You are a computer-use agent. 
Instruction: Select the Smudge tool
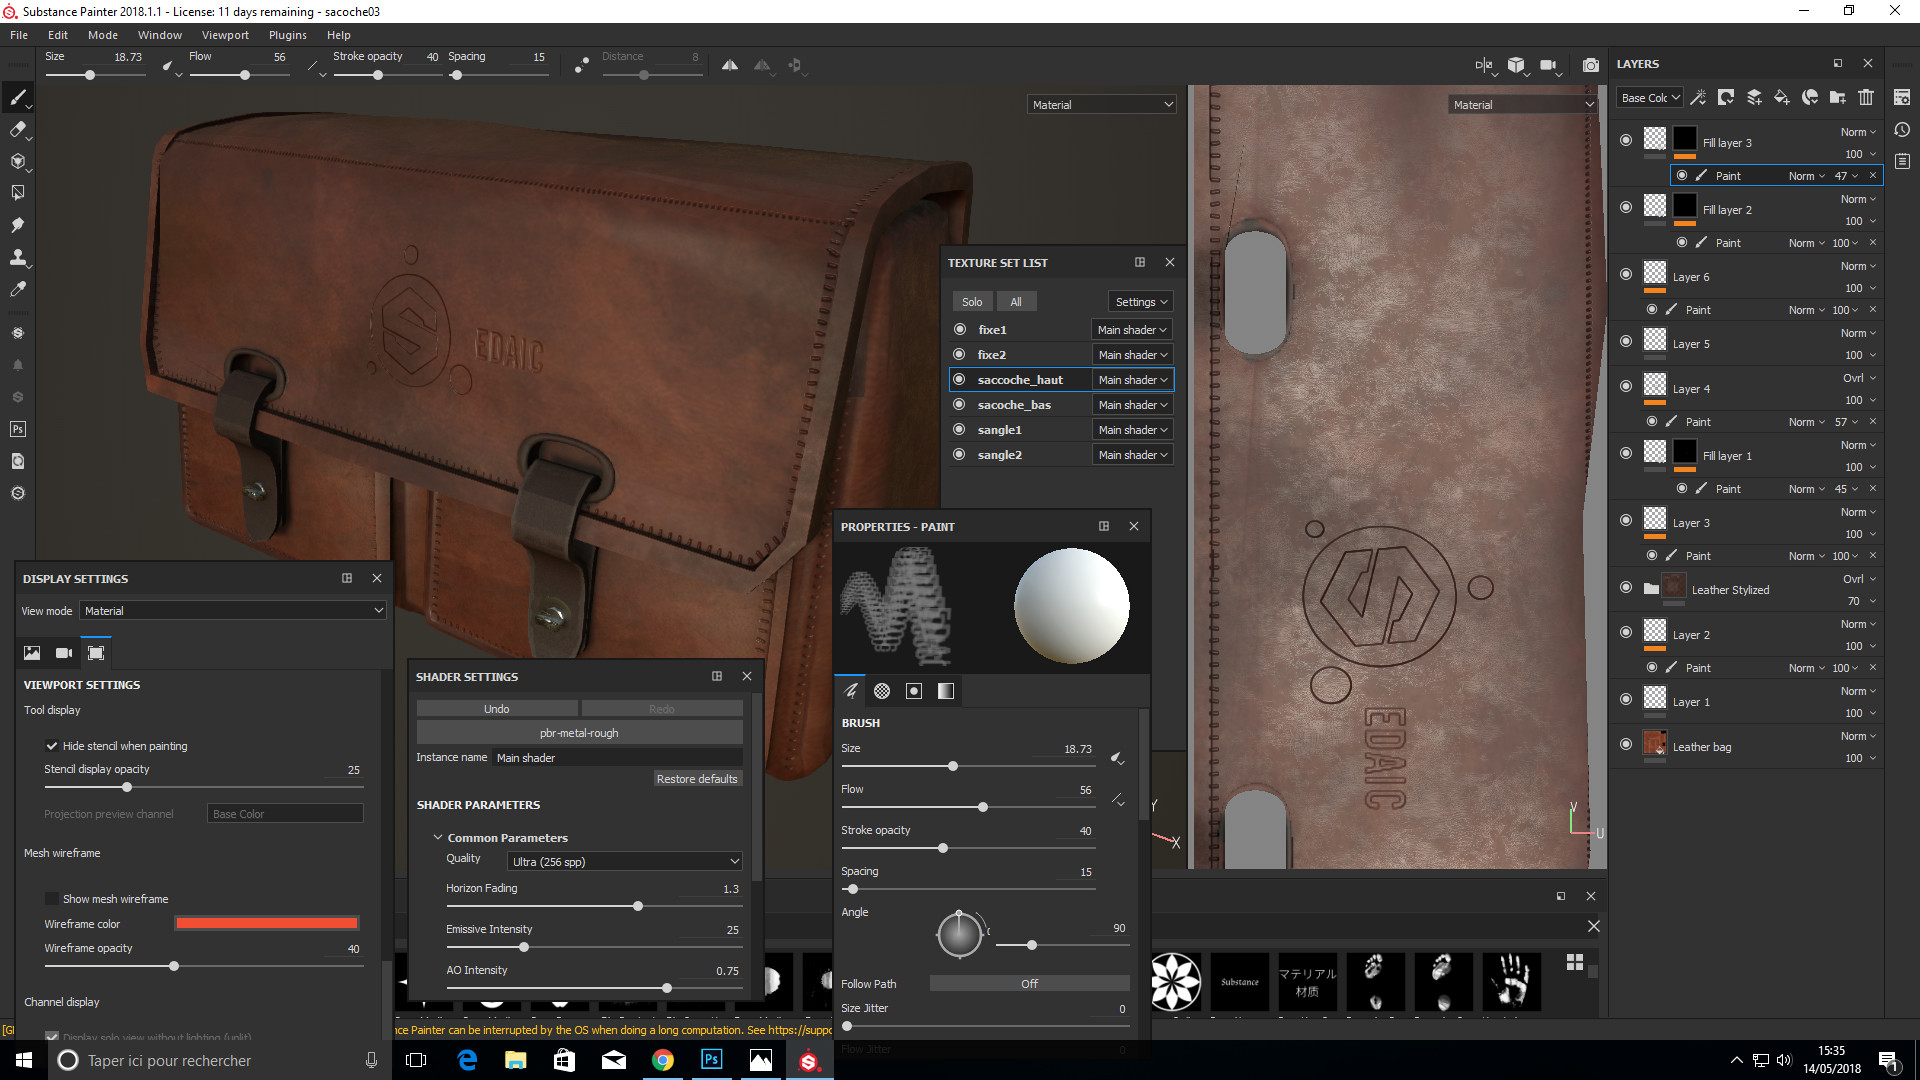coord(17,225)
